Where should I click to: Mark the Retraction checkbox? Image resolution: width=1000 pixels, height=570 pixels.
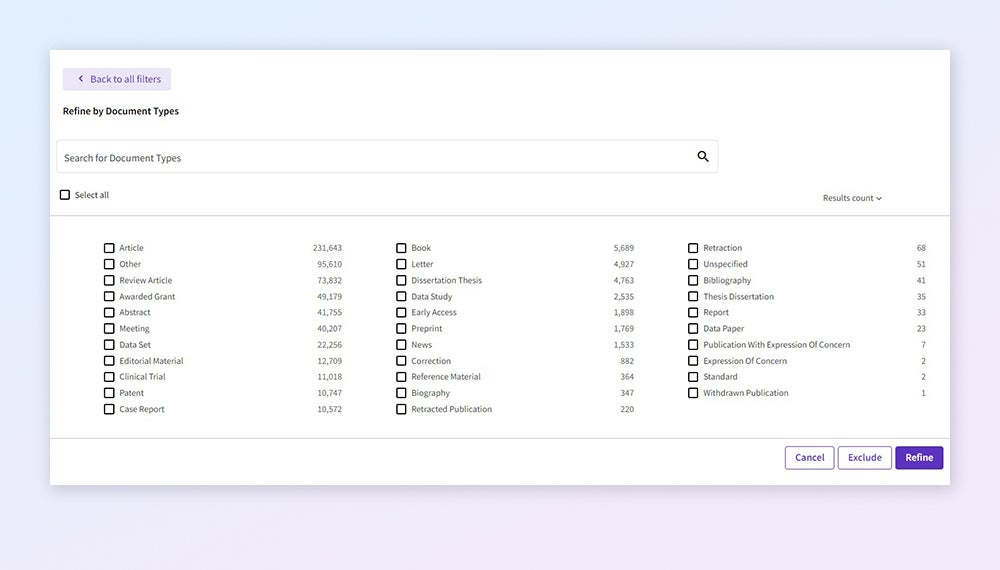[693, 248]
